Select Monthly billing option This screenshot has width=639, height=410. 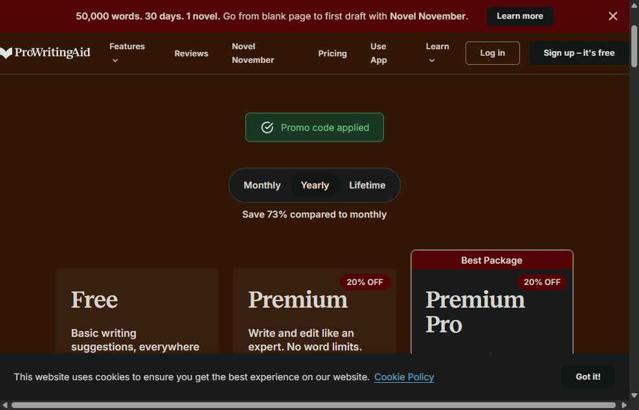(x=262, y=185)
